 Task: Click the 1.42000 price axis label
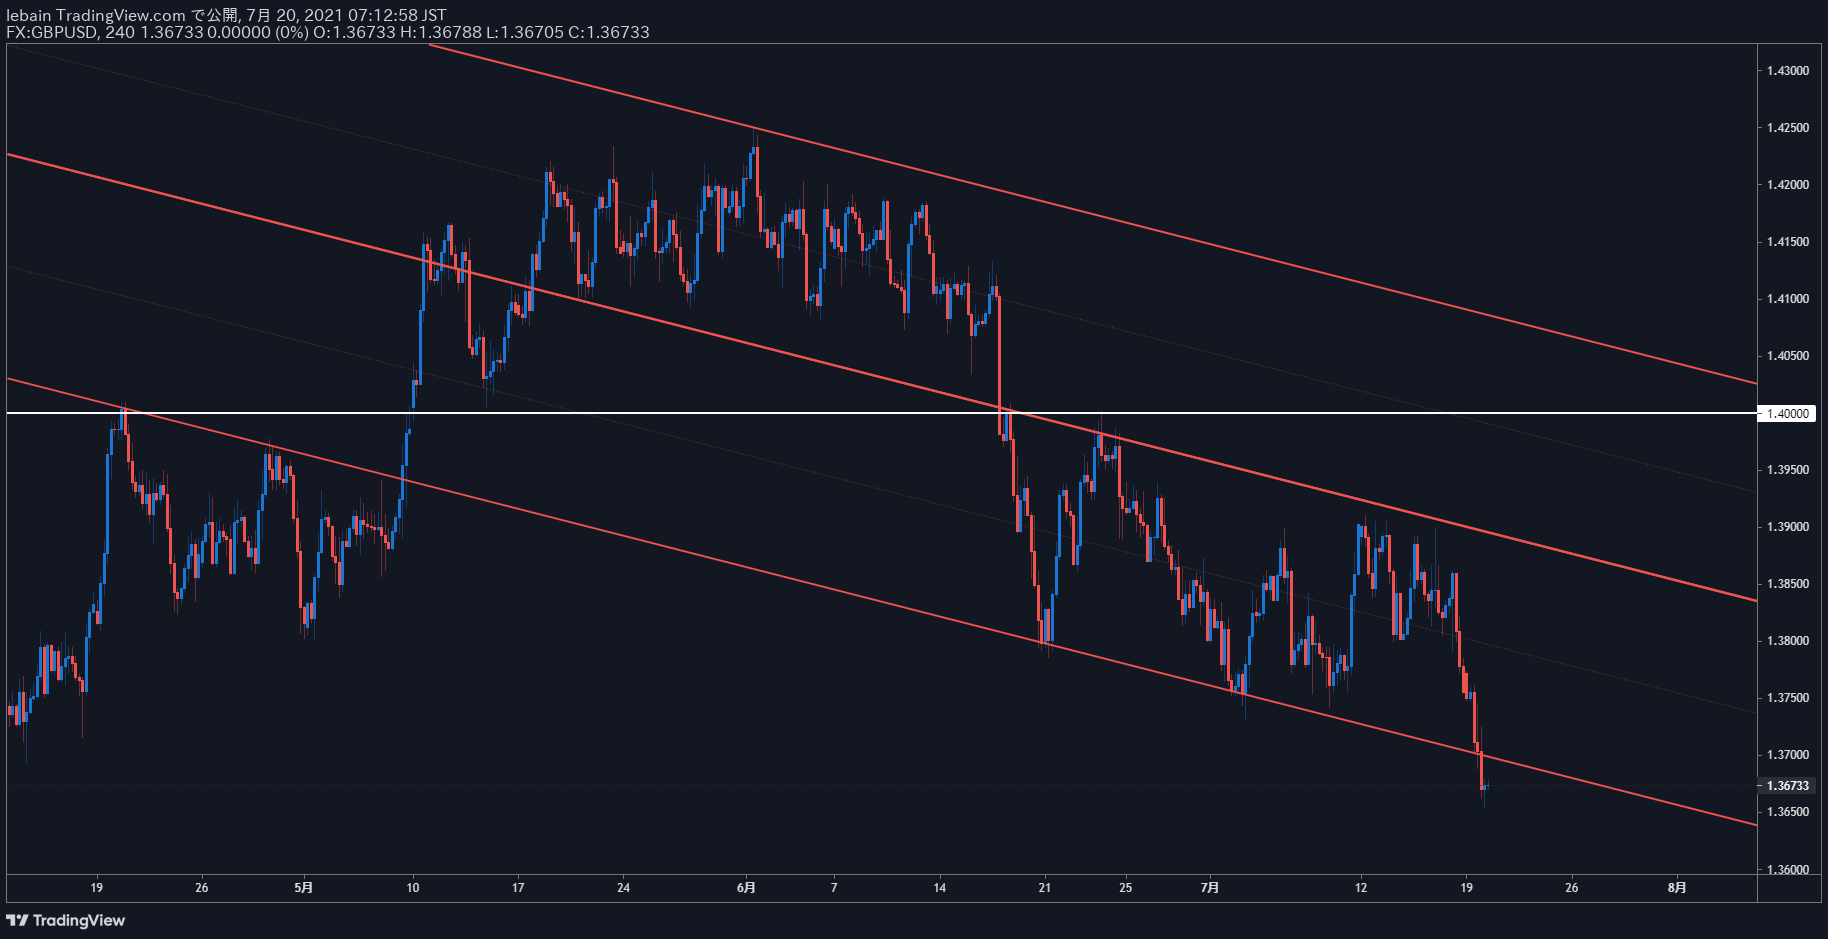click(1787, 185)
